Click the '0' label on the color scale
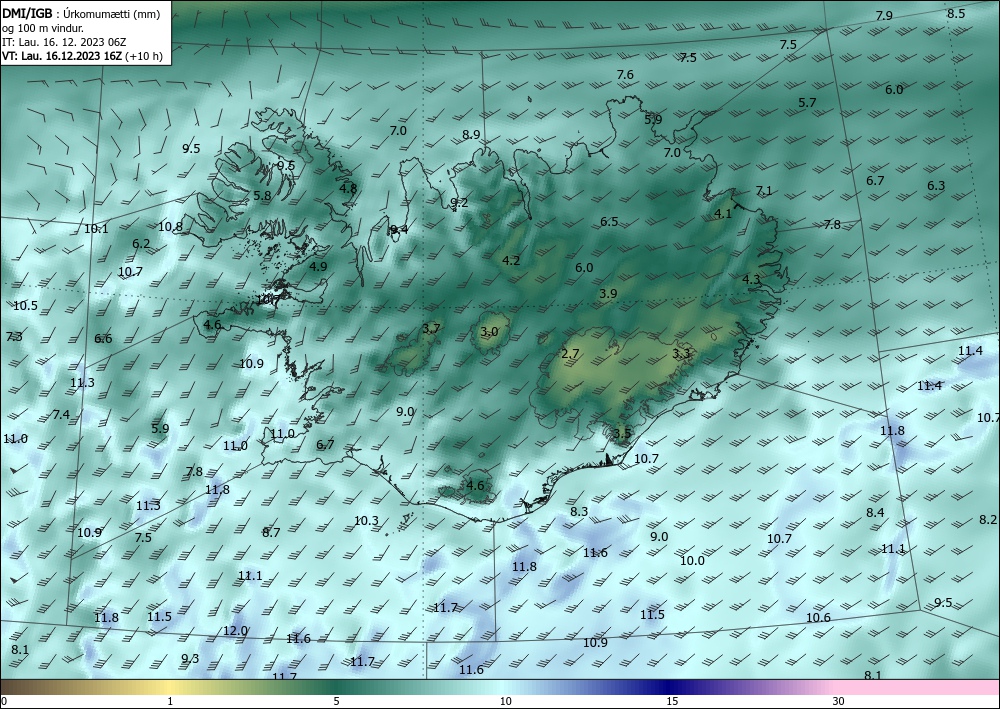1000x709 pixels. pos(4,702)
